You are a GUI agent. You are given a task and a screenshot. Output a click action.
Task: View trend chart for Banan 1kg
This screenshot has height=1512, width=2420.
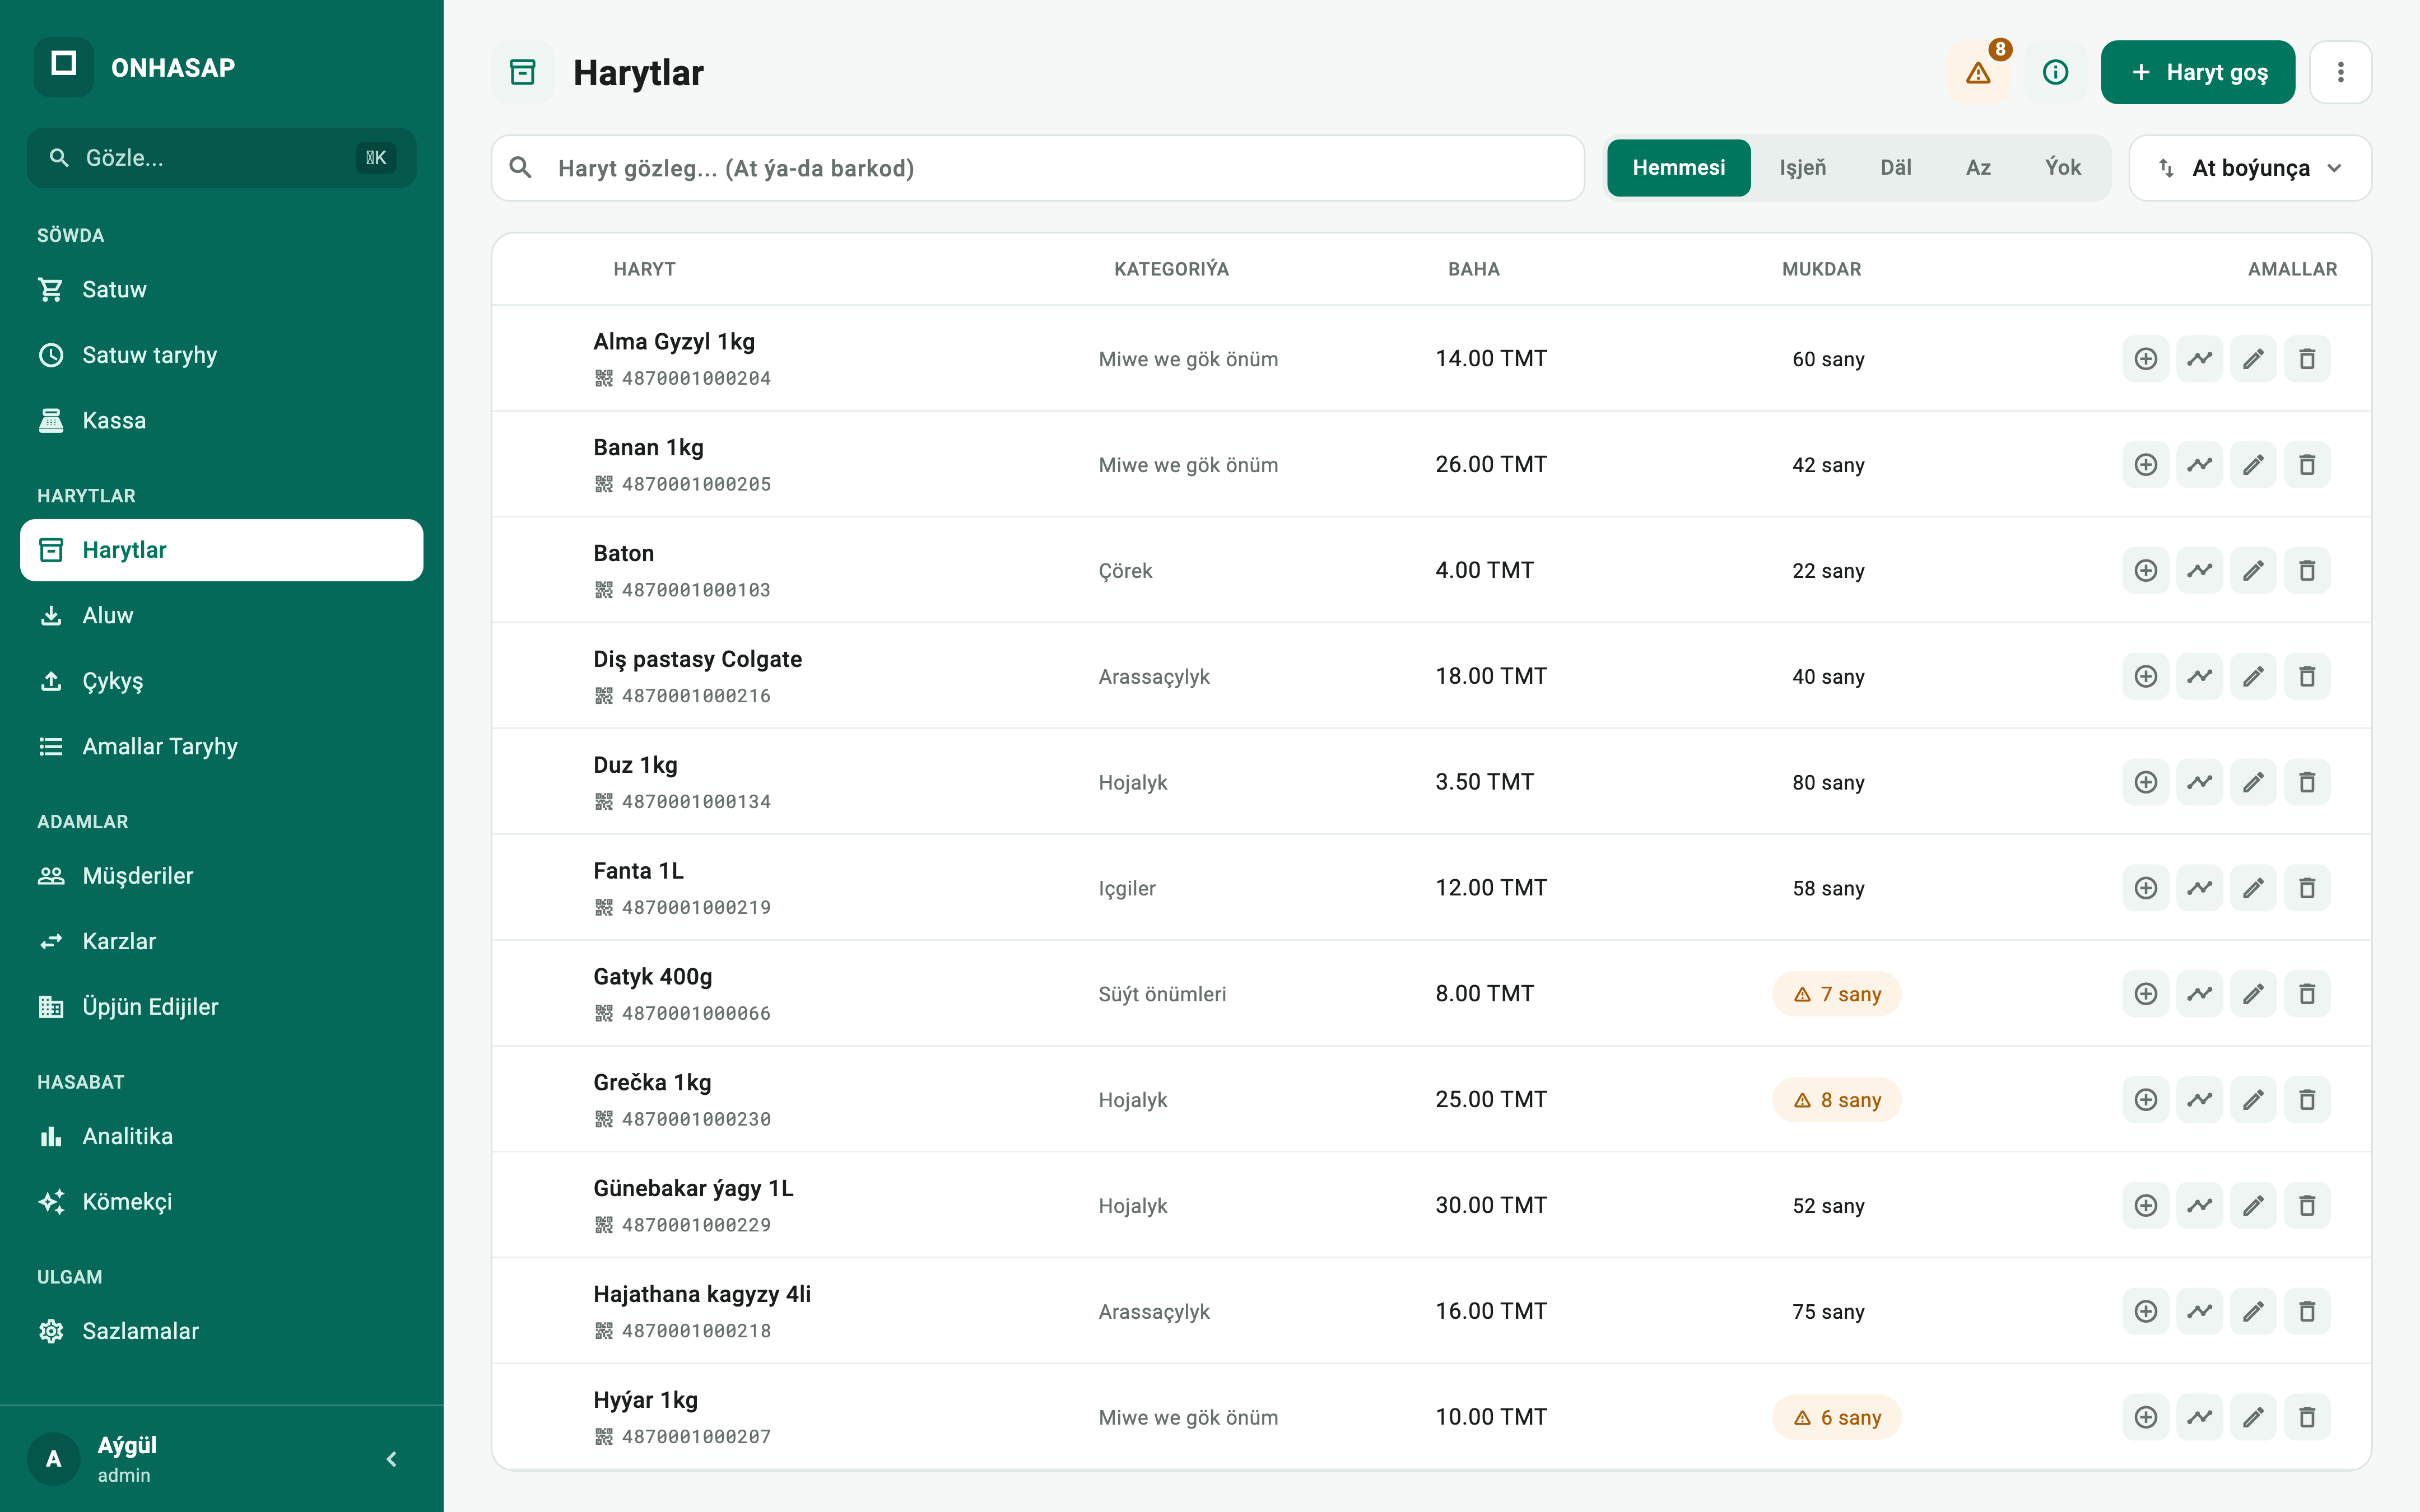[x=2199, y=465]
